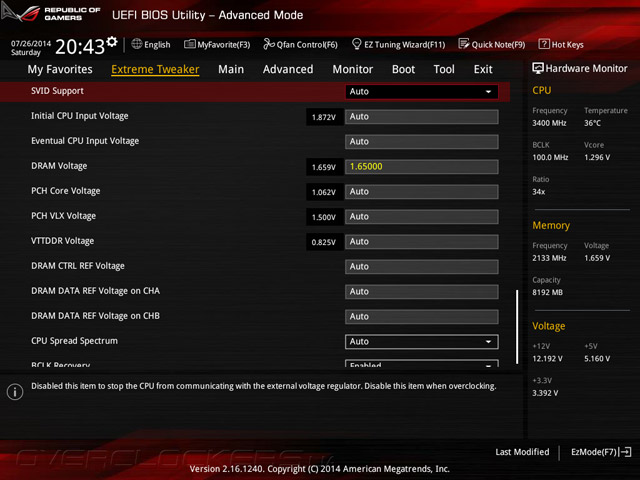Click the EzMode exit arrow icon

click(x=625, y=452)
